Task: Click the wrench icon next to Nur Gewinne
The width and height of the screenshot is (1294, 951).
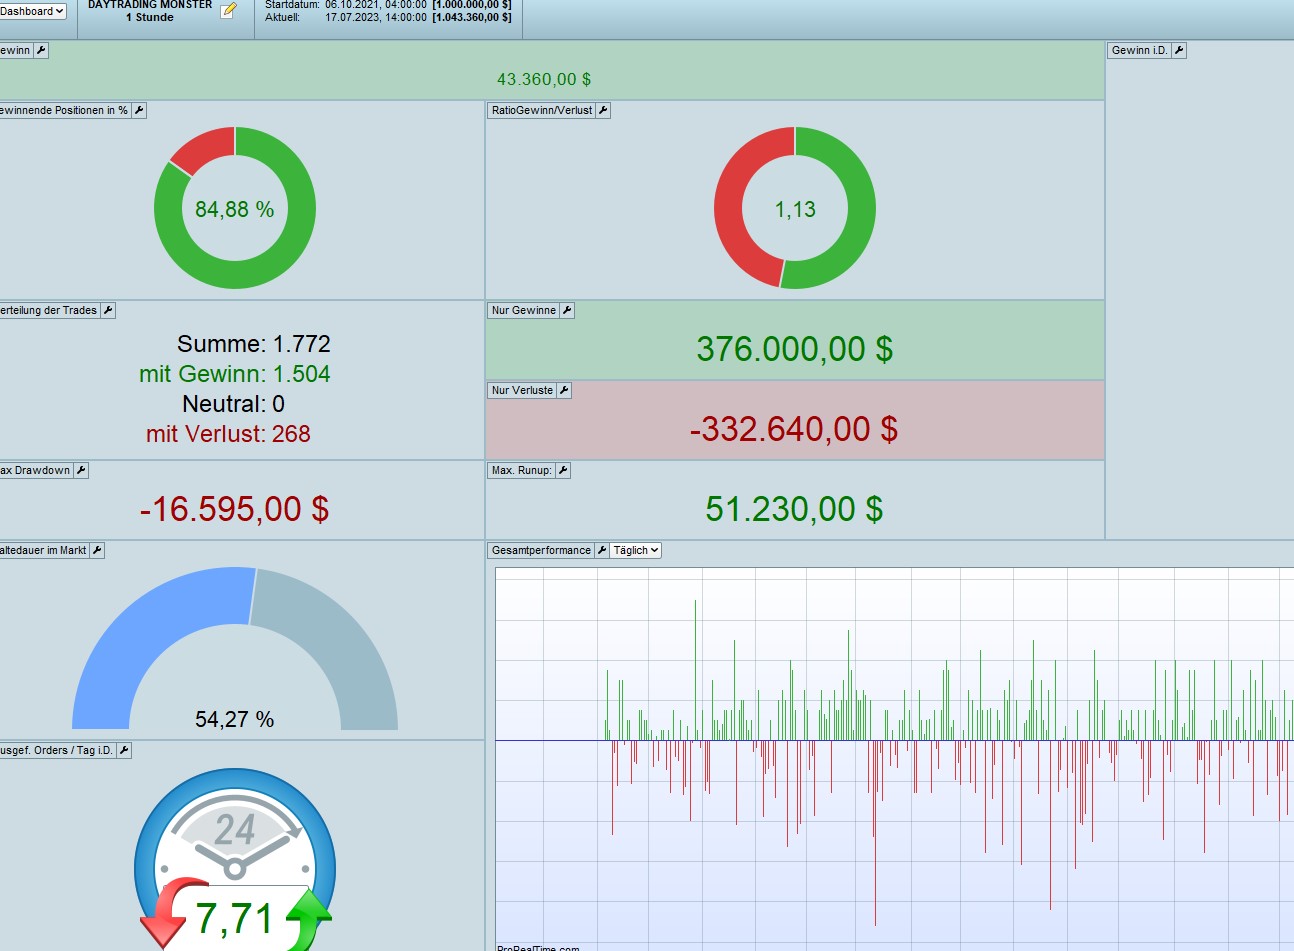Action: [567, 310]
